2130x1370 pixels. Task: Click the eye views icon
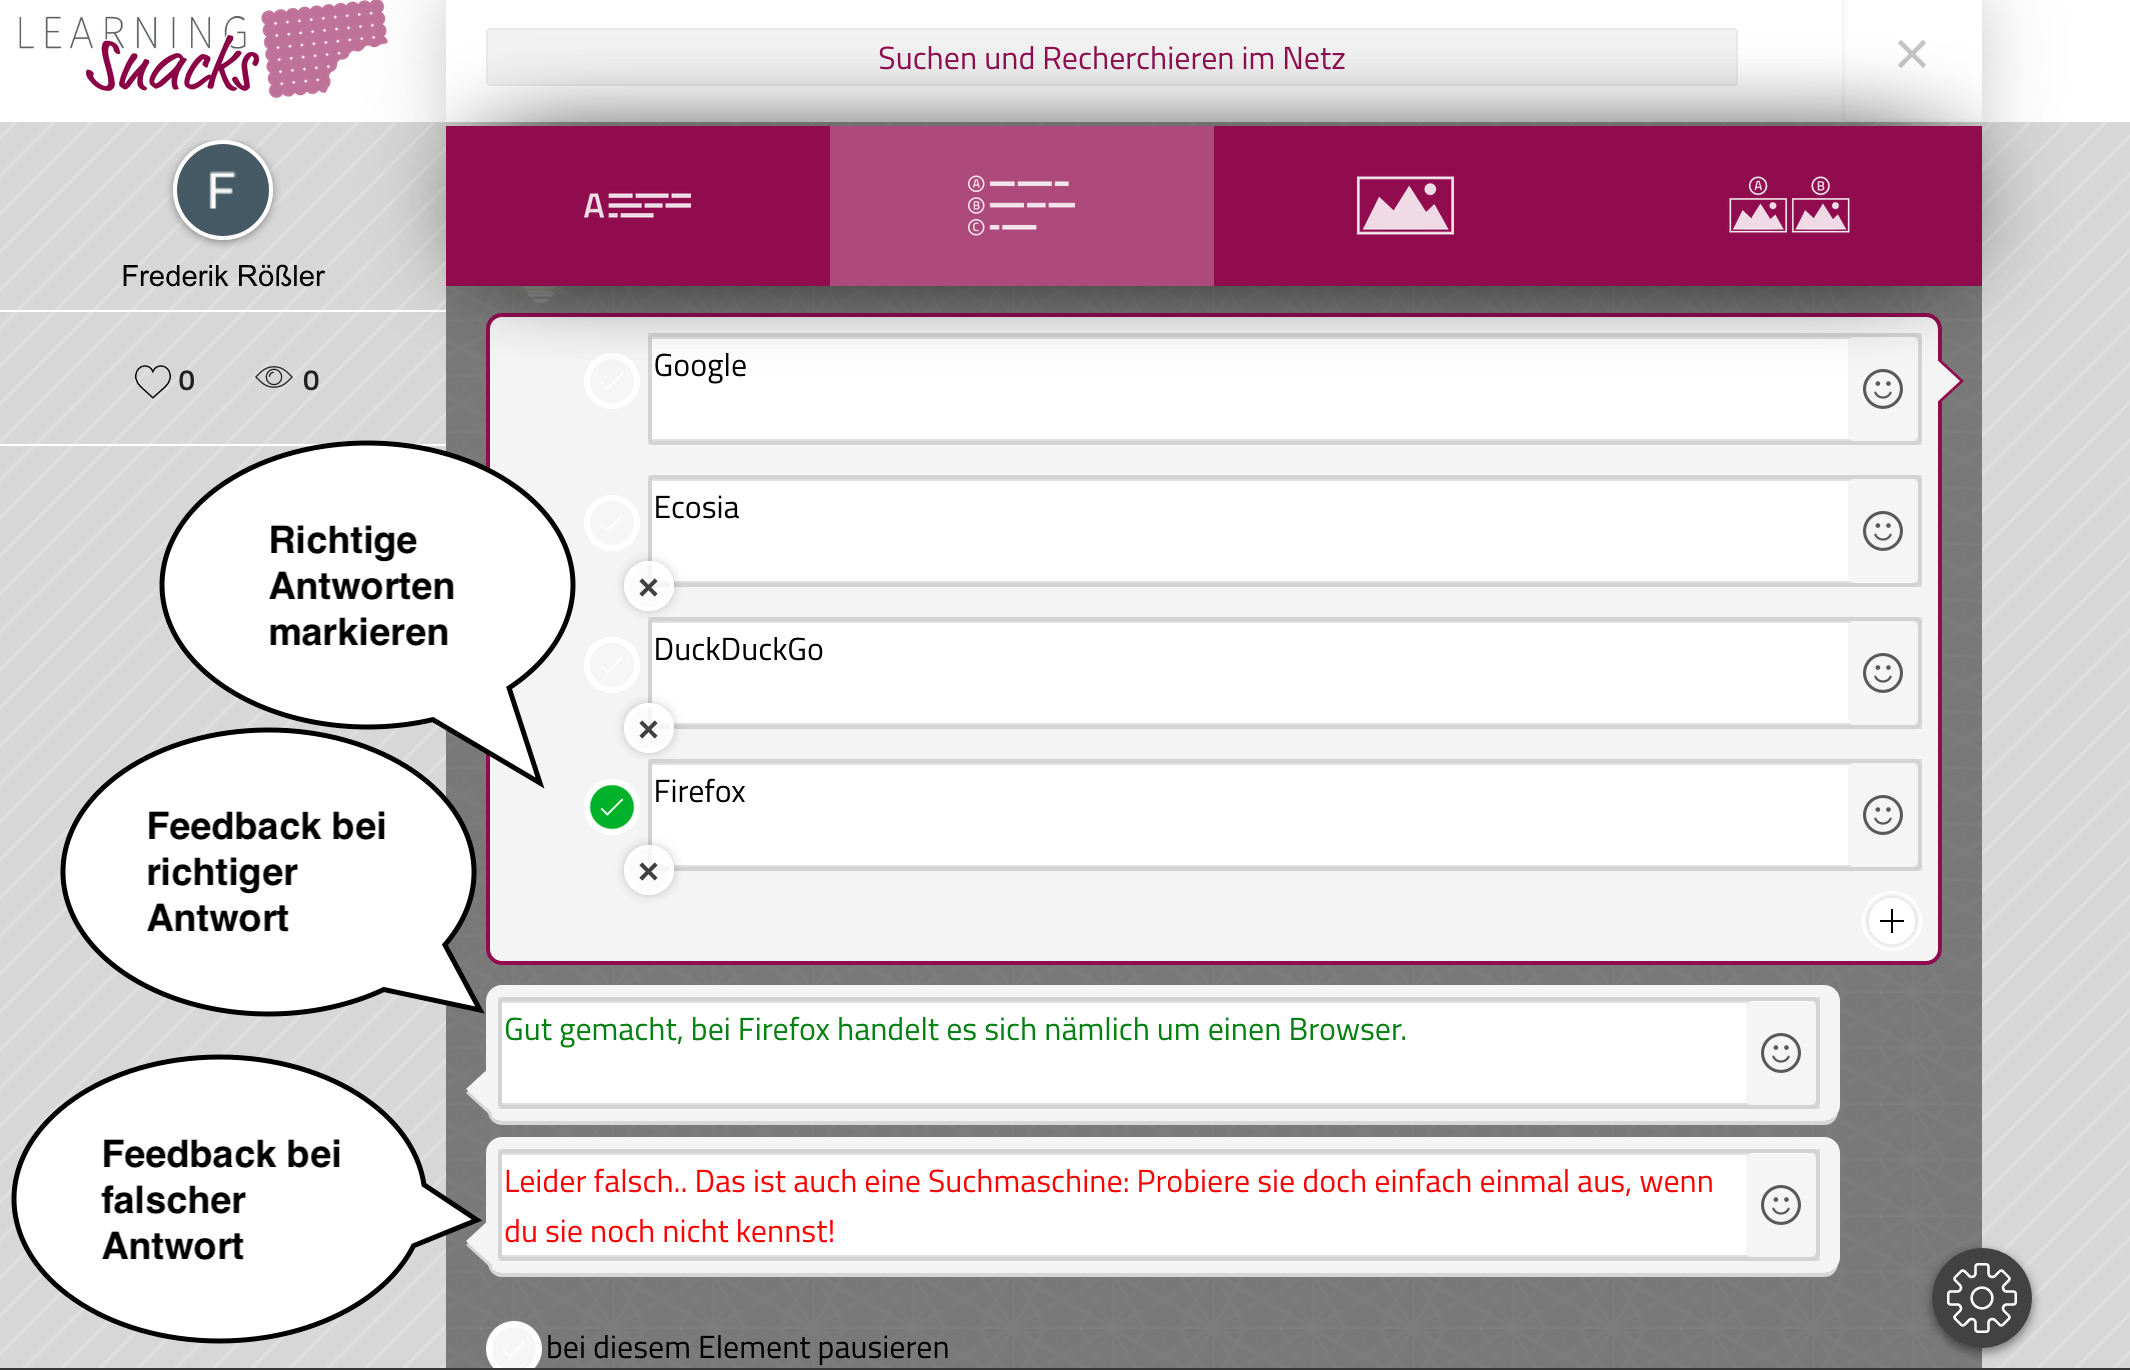(x=273, y=377)
